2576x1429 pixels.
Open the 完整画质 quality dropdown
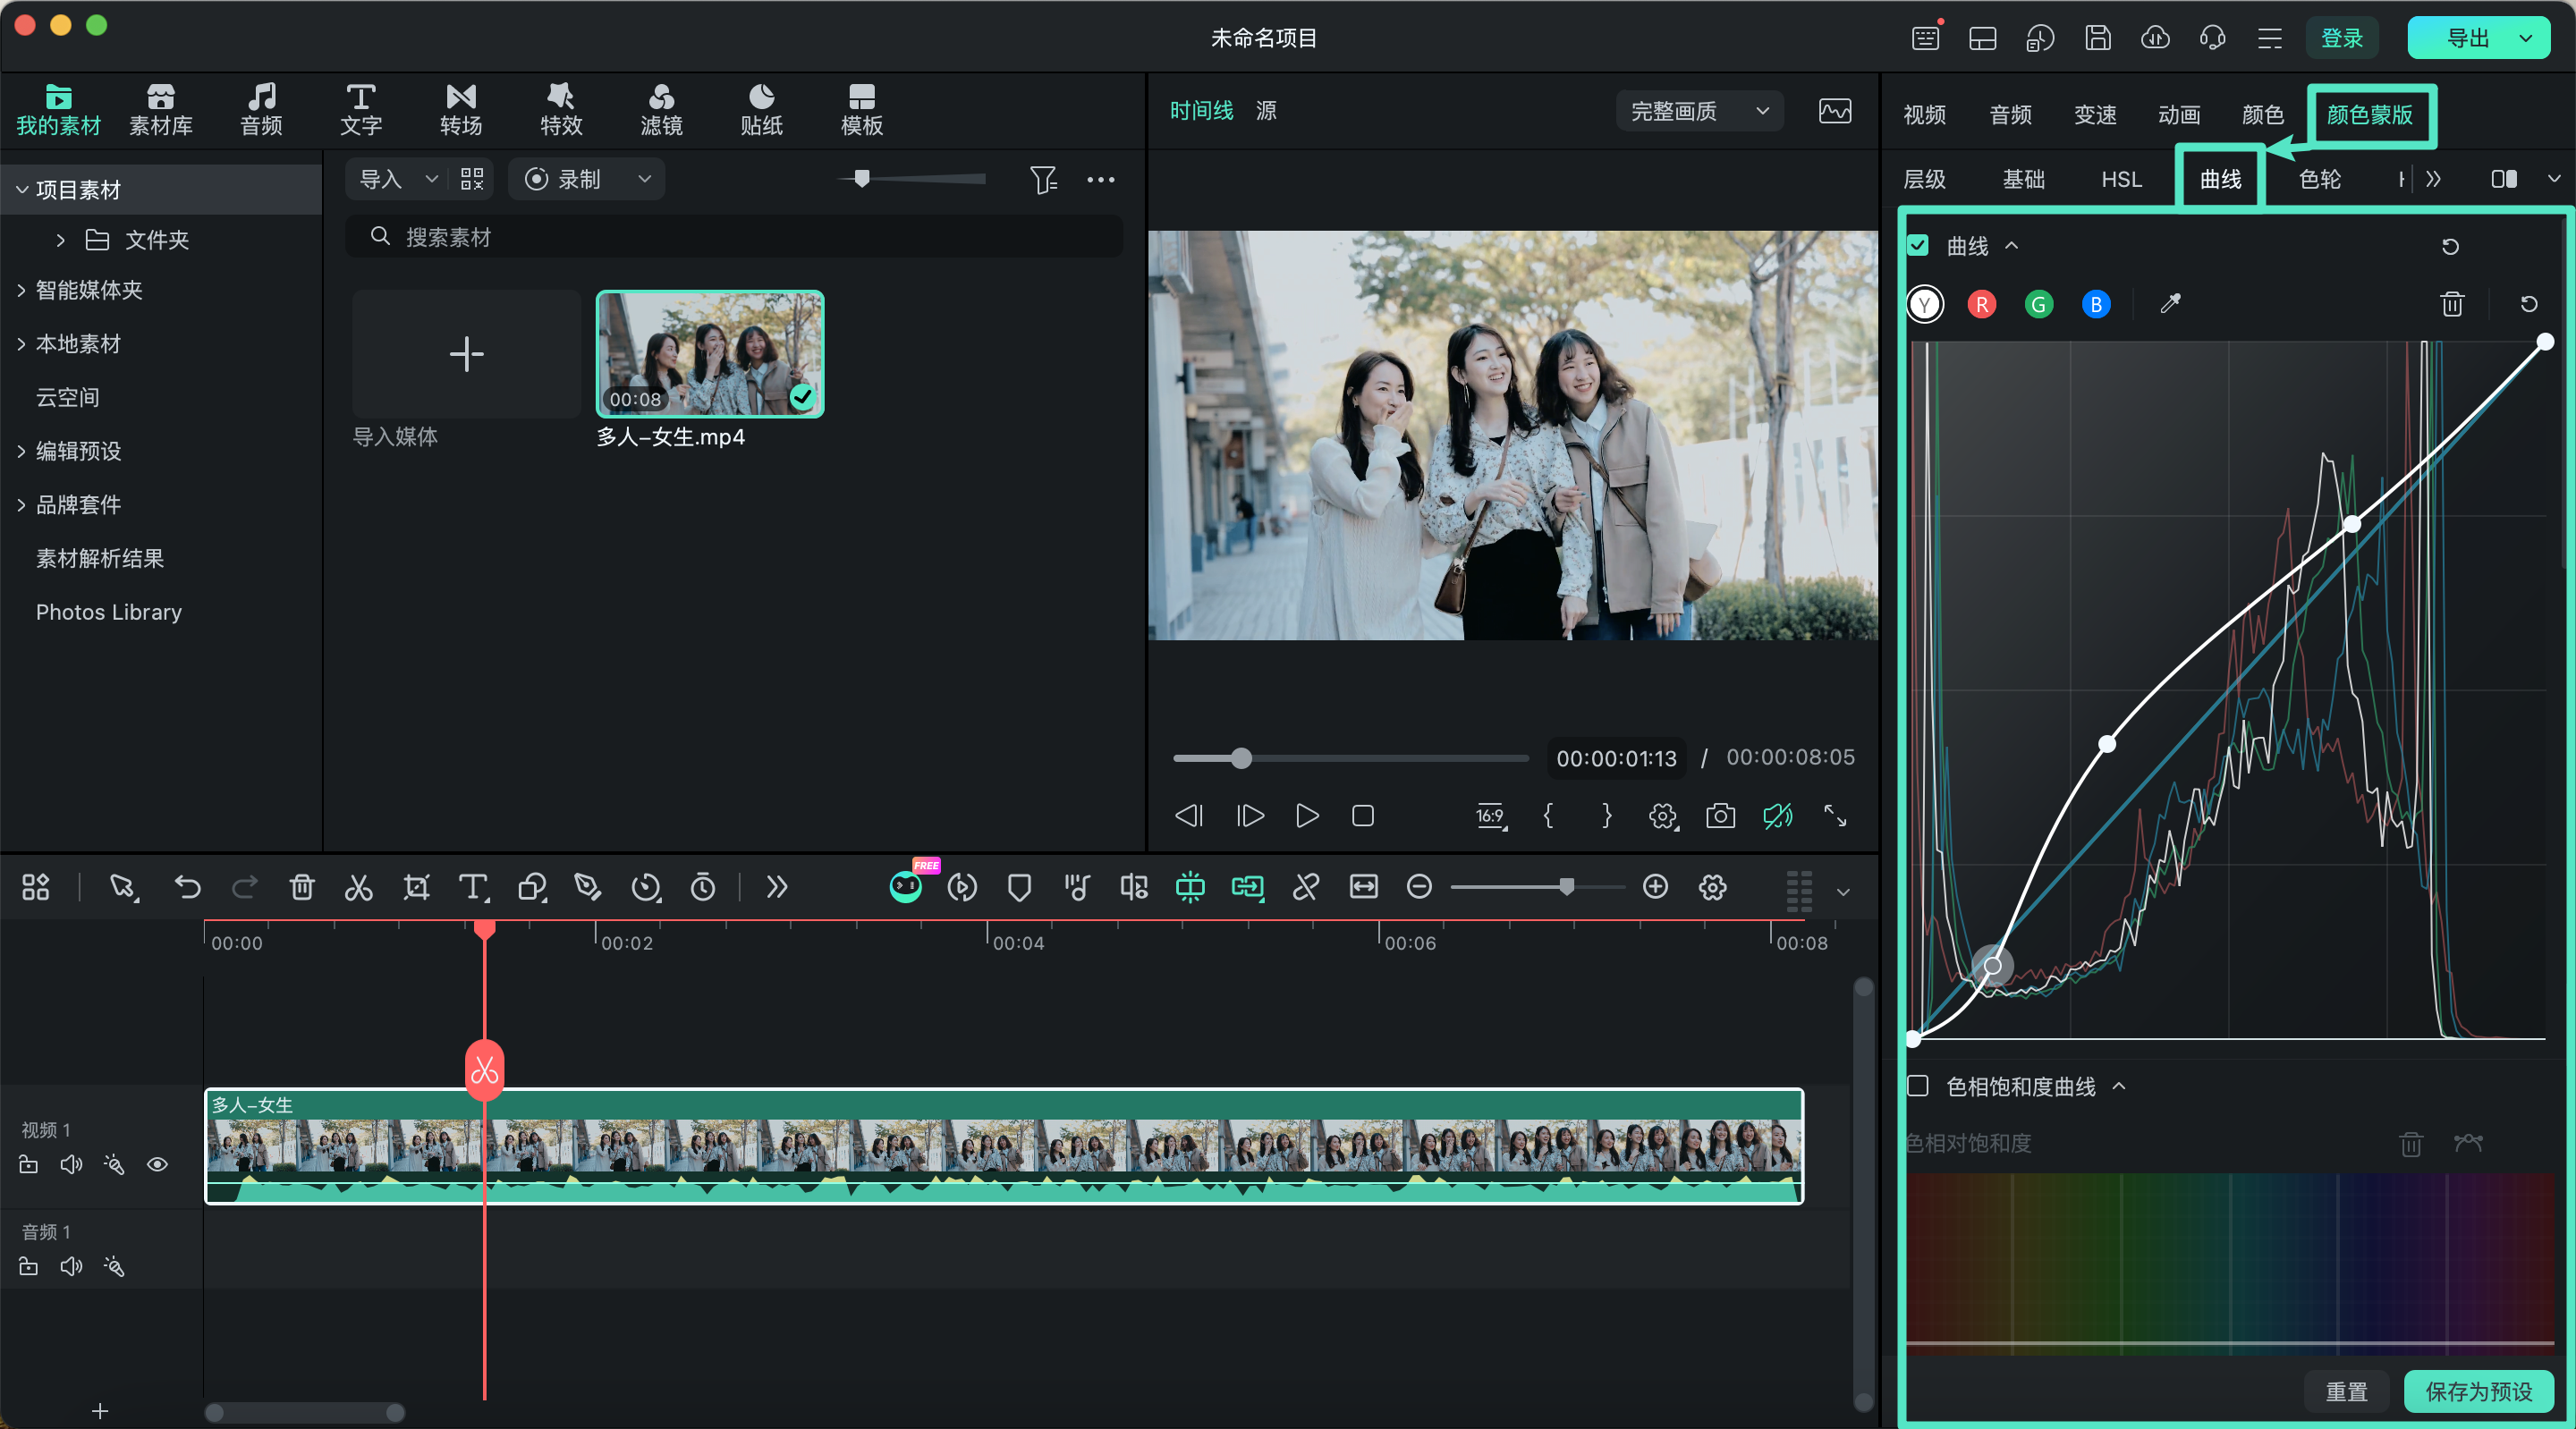(1699, 111)
